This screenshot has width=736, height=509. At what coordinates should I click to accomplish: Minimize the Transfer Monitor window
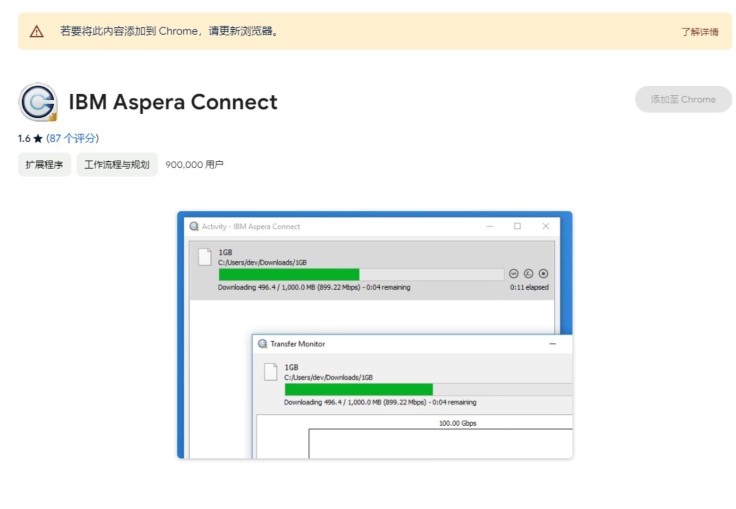tap(552, 344)
